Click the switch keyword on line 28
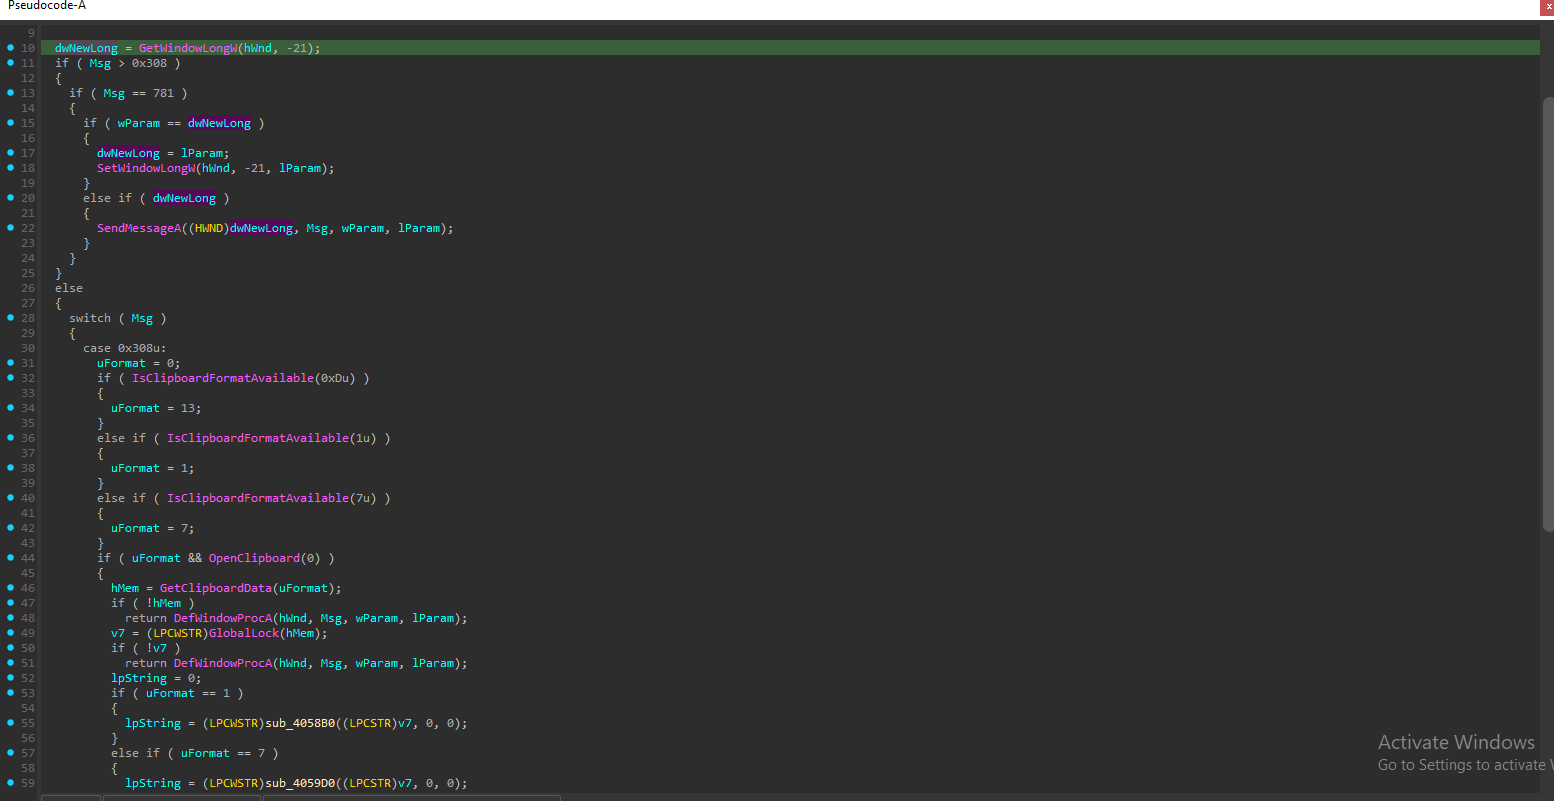This screenshot has width=1554, height=801. (x=90, y=318)
